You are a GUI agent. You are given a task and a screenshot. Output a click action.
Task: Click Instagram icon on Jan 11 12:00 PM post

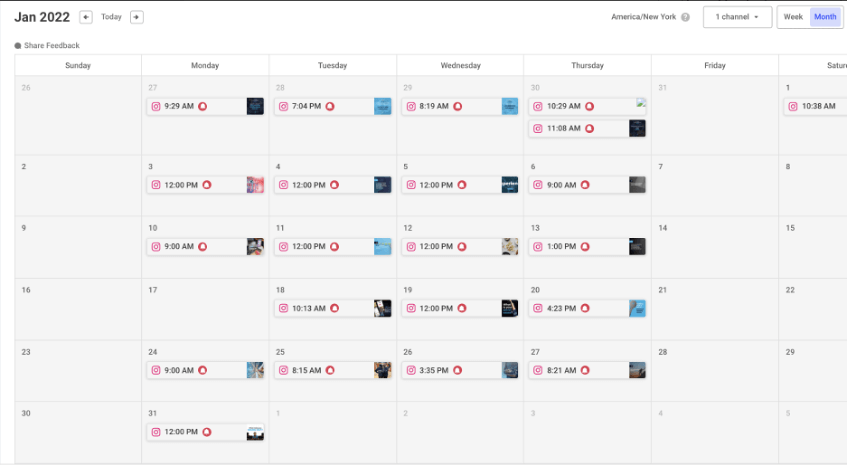pos(283,247)
